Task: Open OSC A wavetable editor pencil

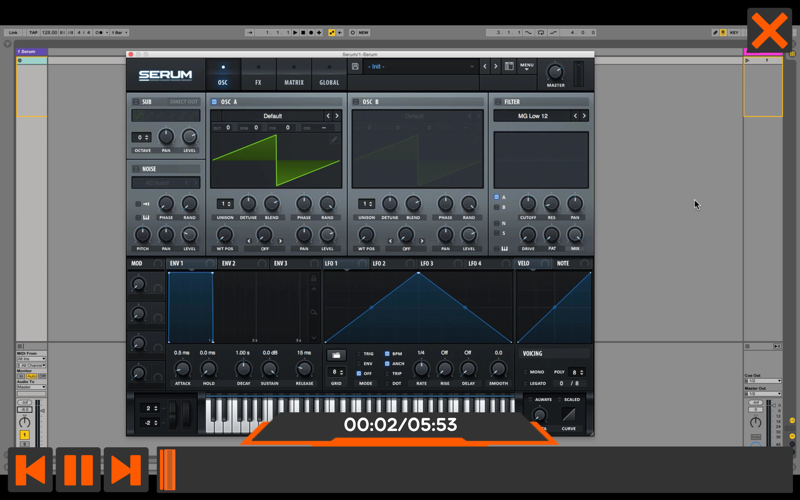Action: pos(334,139)
